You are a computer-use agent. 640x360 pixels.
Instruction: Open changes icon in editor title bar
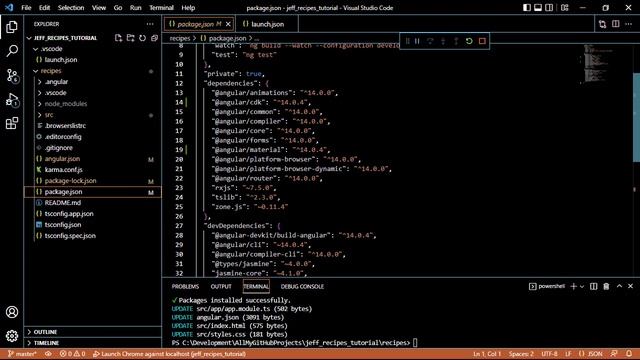pyautogui.click(x=602, y=24)
